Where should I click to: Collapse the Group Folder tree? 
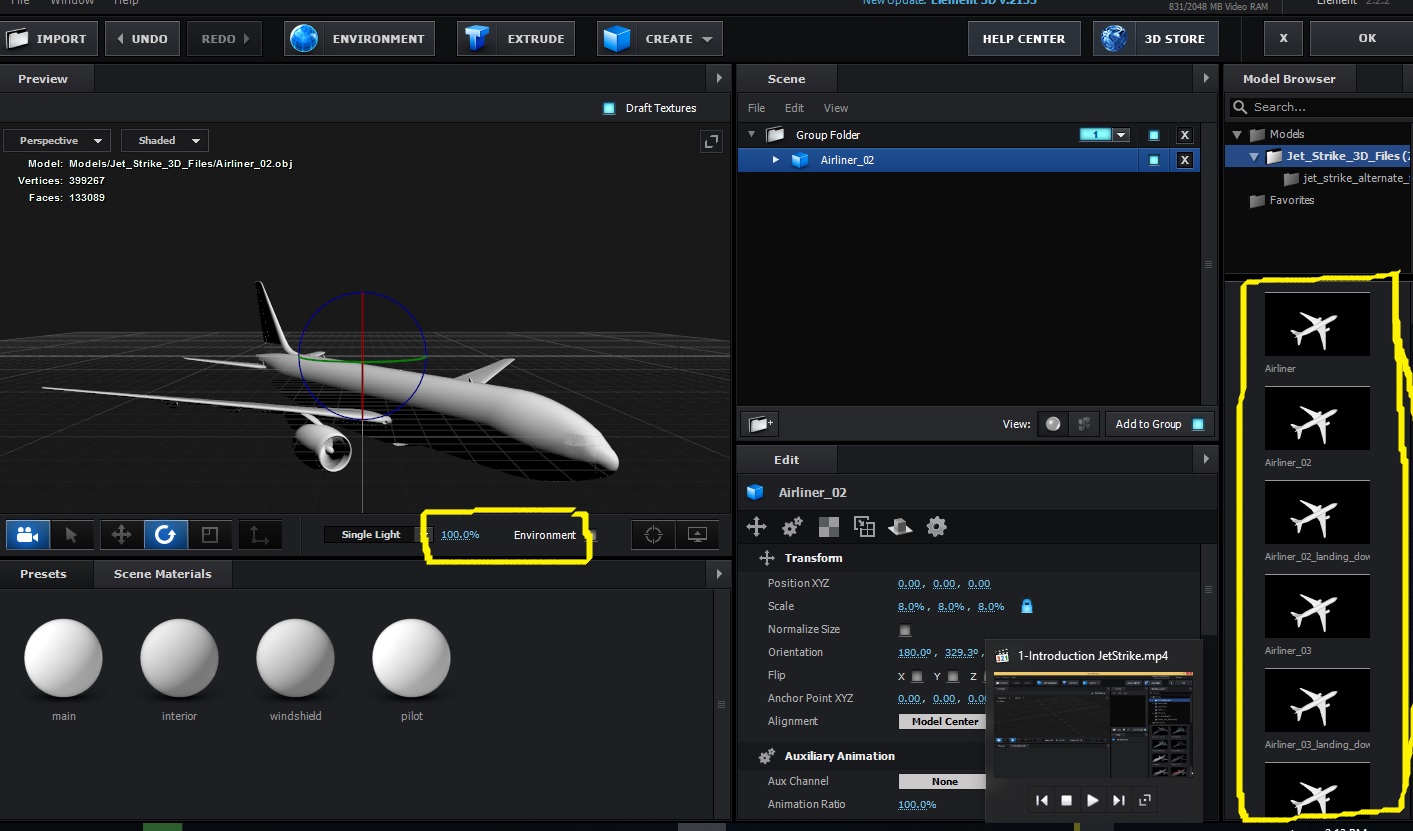(752, 135)
